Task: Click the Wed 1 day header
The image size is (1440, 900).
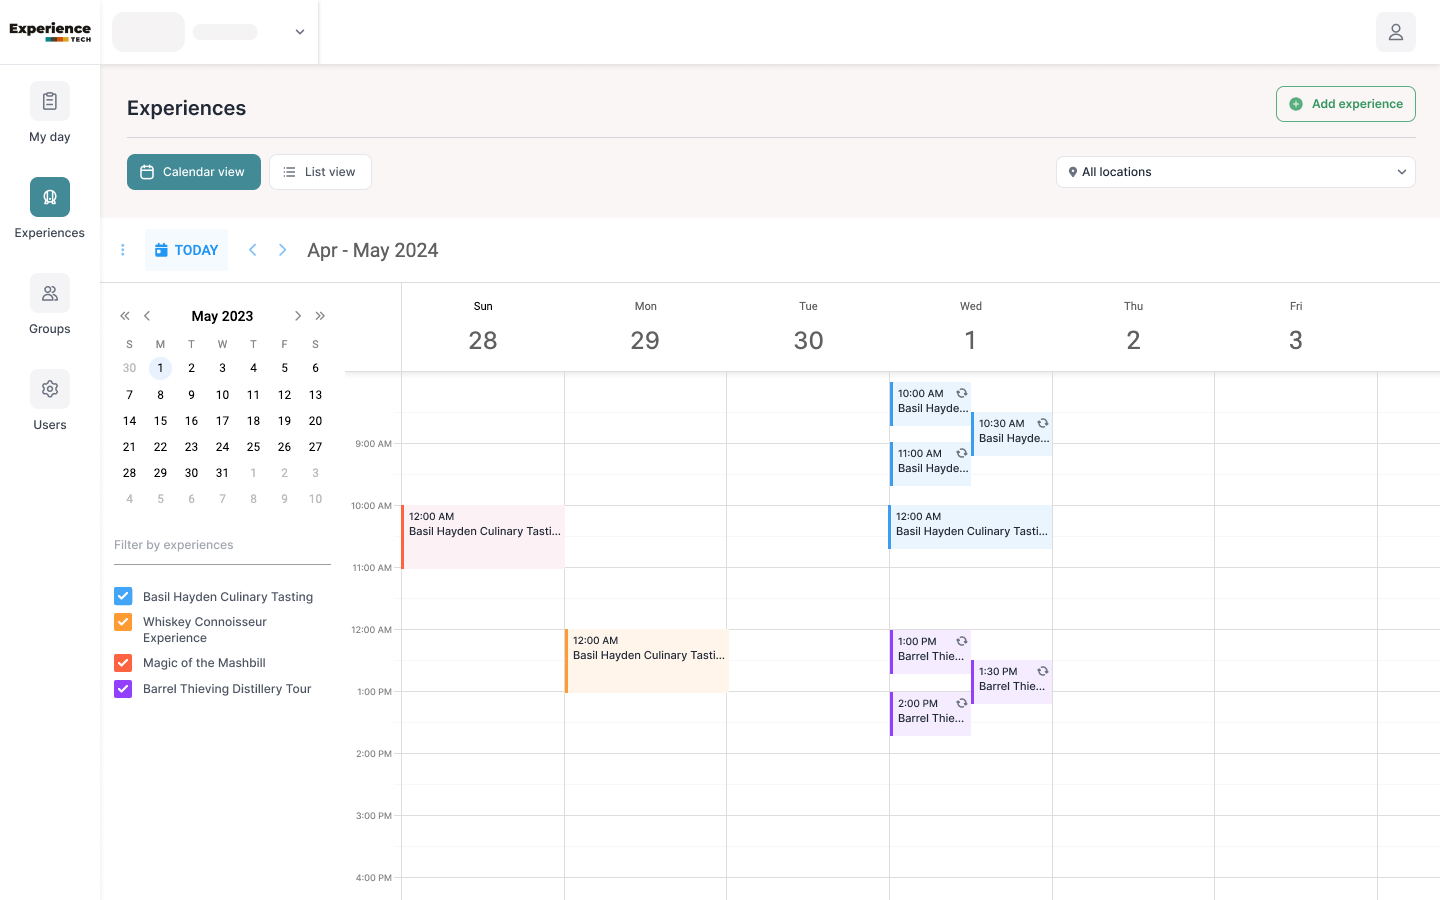Action: 970,328
